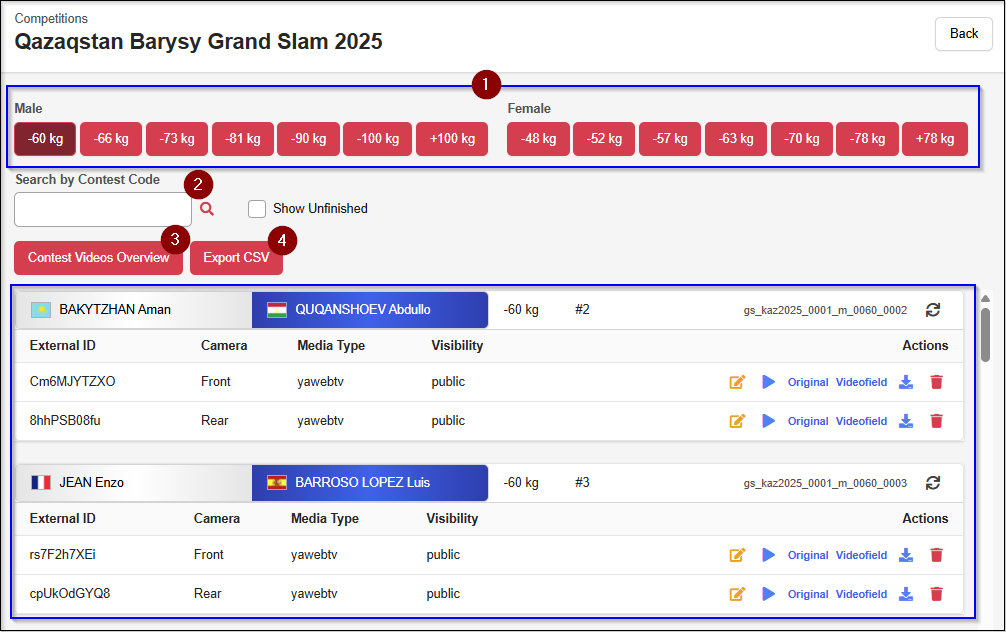The image size is (1006, 632).
Task: Delete video entry cpUkOdGYQ8
Action: pos(936,594)
